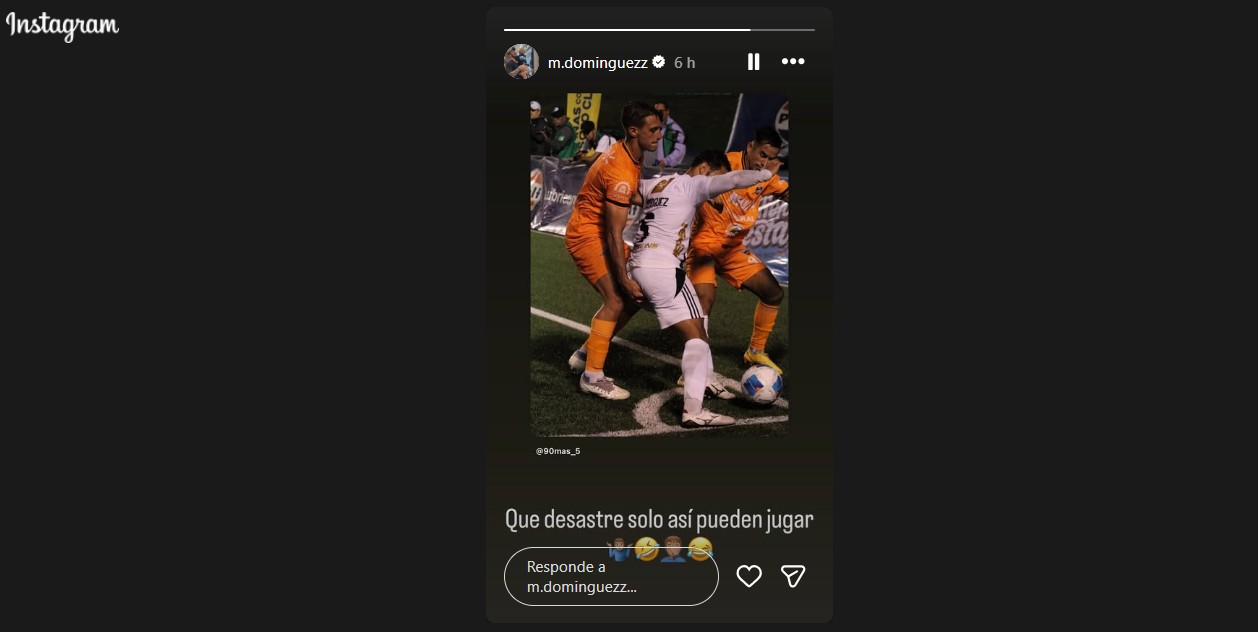The width and height of the screenshot is (1258, 632).
Task: Click the soccer ball in the photo
Action: (x=761, y=384)
